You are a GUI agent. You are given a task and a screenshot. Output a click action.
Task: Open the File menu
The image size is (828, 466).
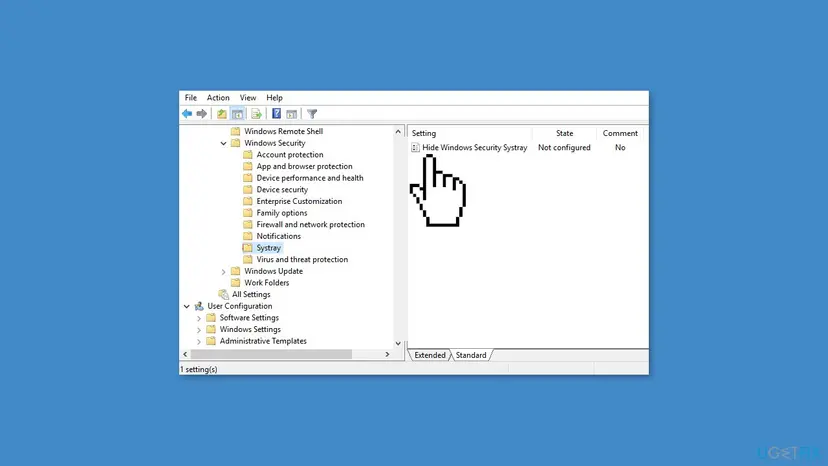tap(191, 98)
